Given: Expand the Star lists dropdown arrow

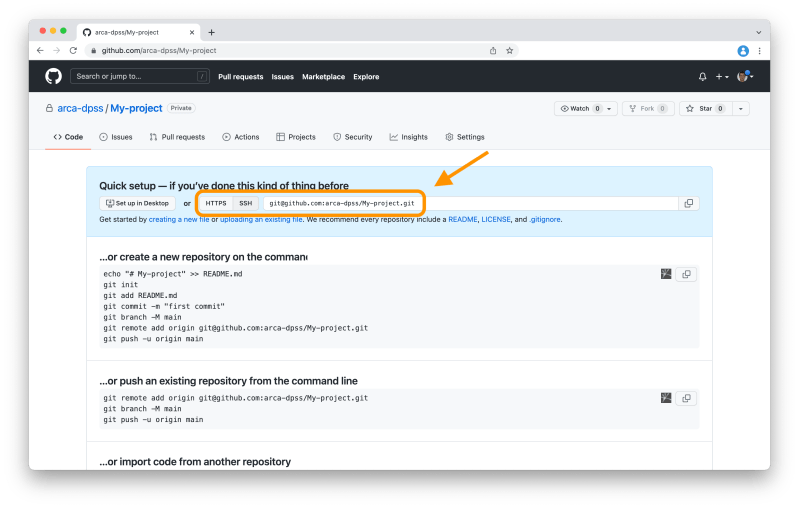Looking at the screenshot, I should (x=741, y=109).
